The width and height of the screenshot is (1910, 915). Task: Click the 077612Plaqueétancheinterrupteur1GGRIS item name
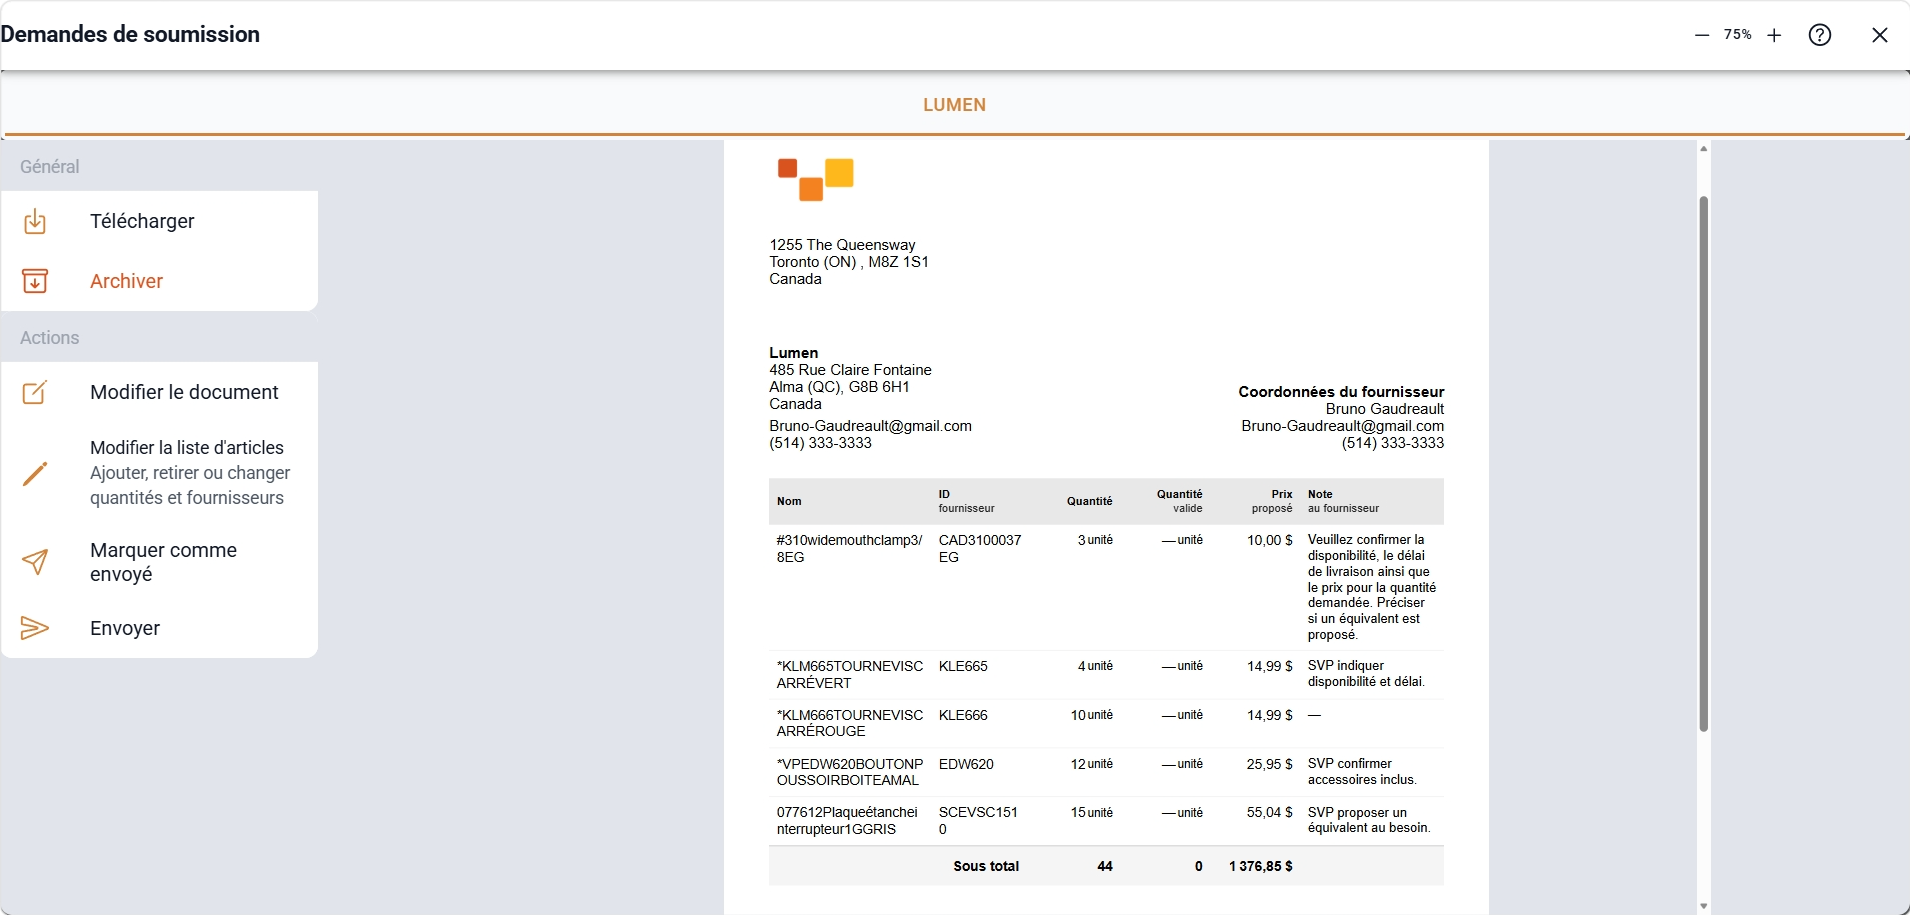[x=847, y=821]
